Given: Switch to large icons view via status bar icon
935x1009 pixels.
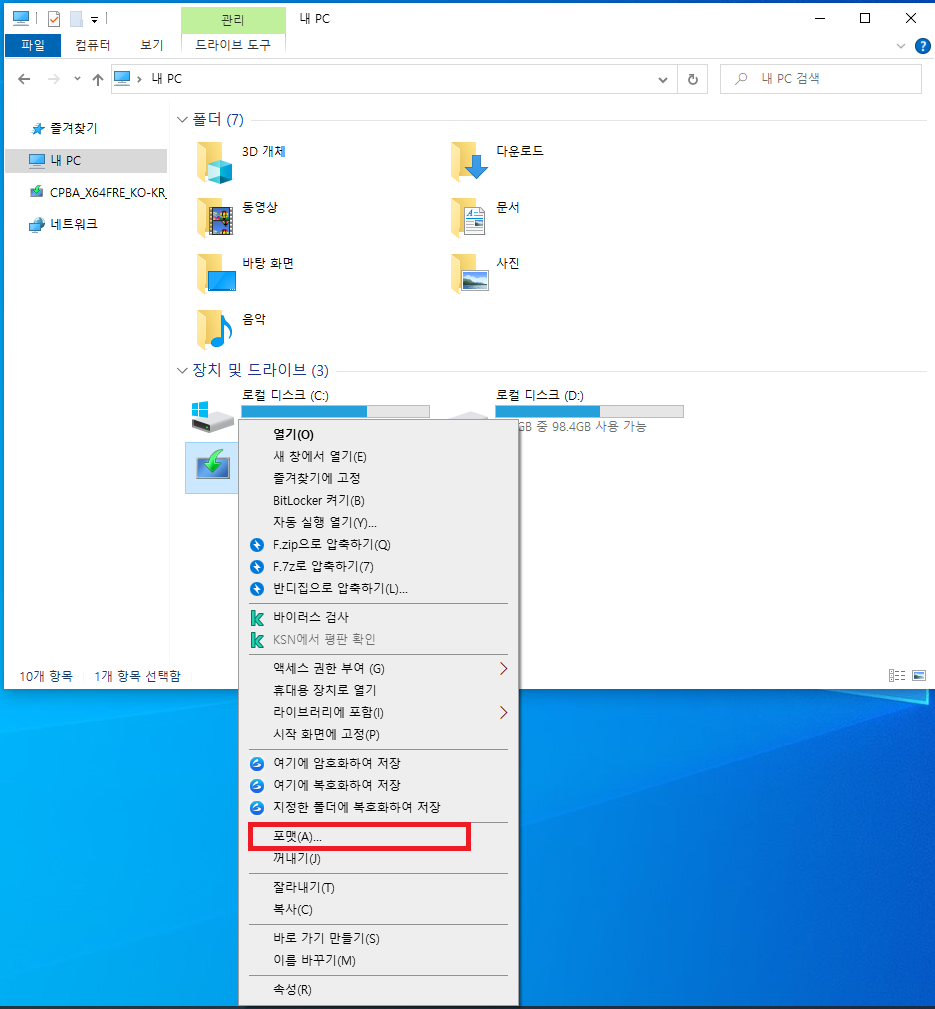Looking at the screenshot, I should point(918,675).
